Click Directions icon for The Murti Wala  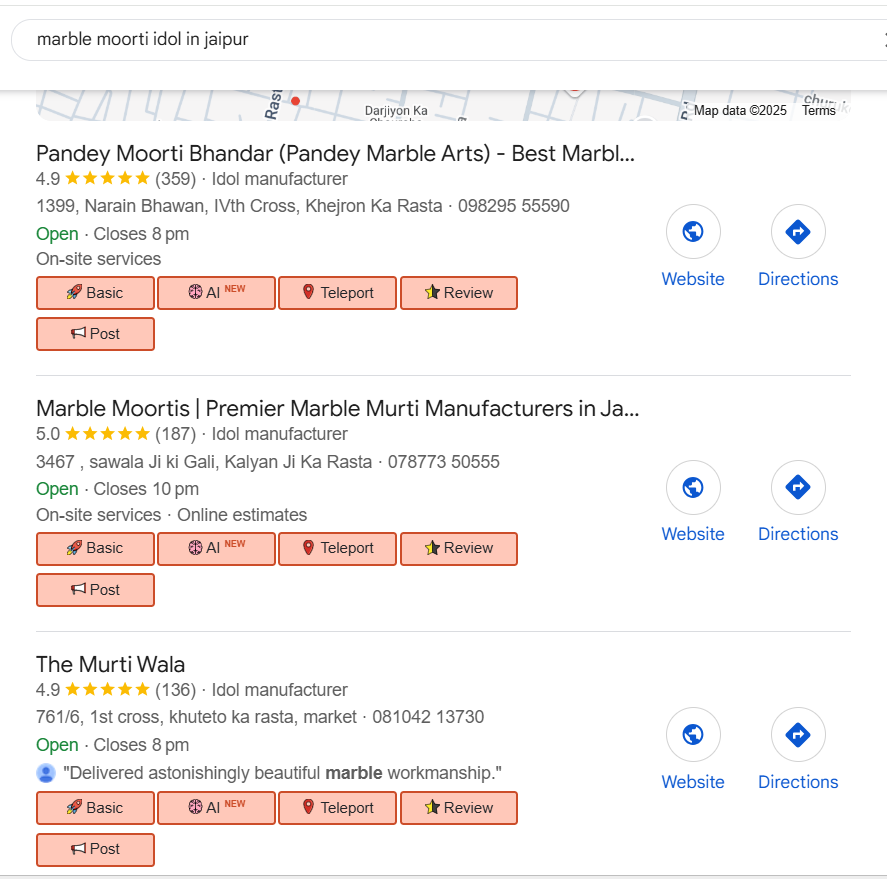[798, 735]
